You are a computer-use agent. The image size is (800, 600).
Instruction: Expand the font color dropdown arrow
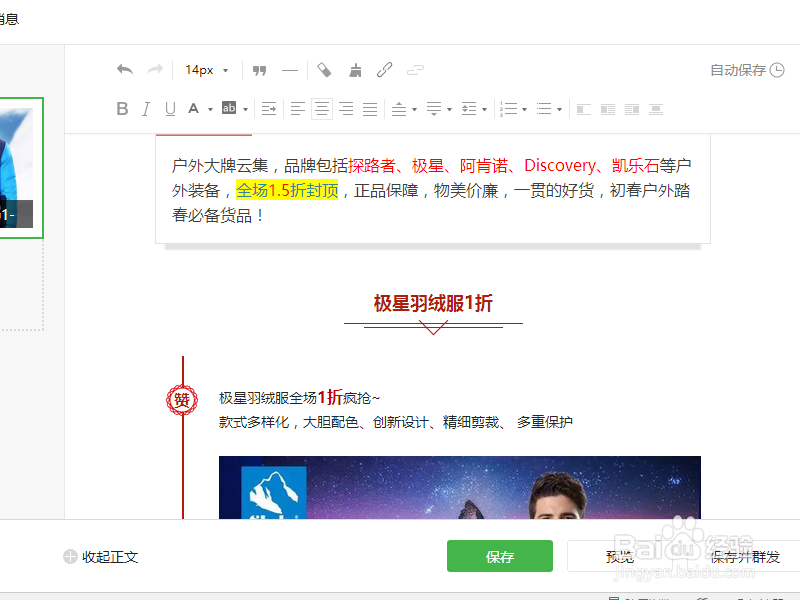208,108
